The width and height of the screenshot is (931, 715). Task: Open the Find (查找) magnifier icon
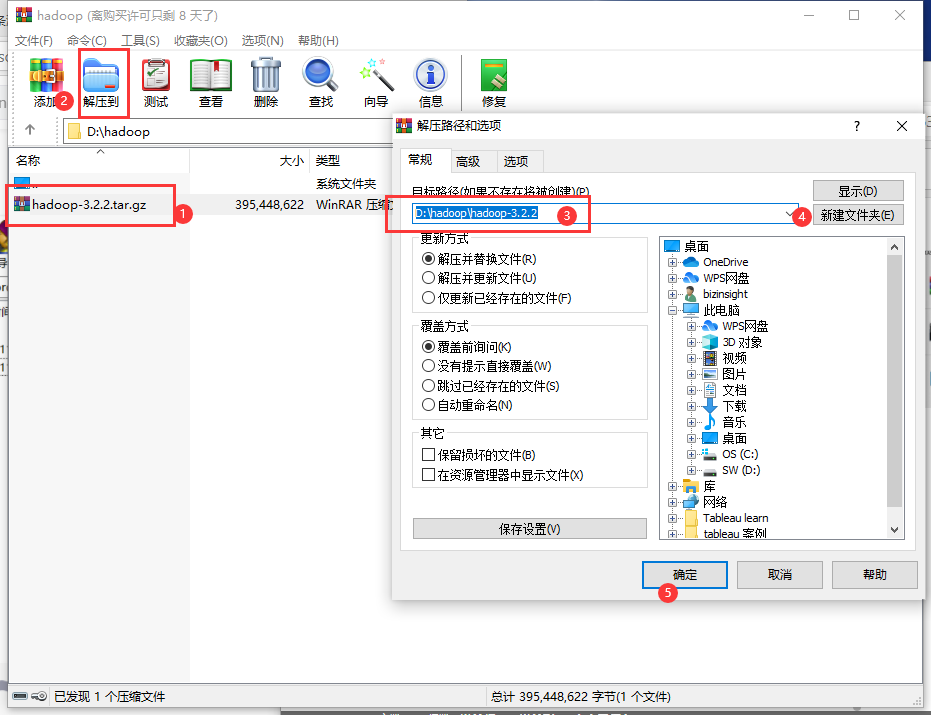pyautogui.click(x=321, y=74)
